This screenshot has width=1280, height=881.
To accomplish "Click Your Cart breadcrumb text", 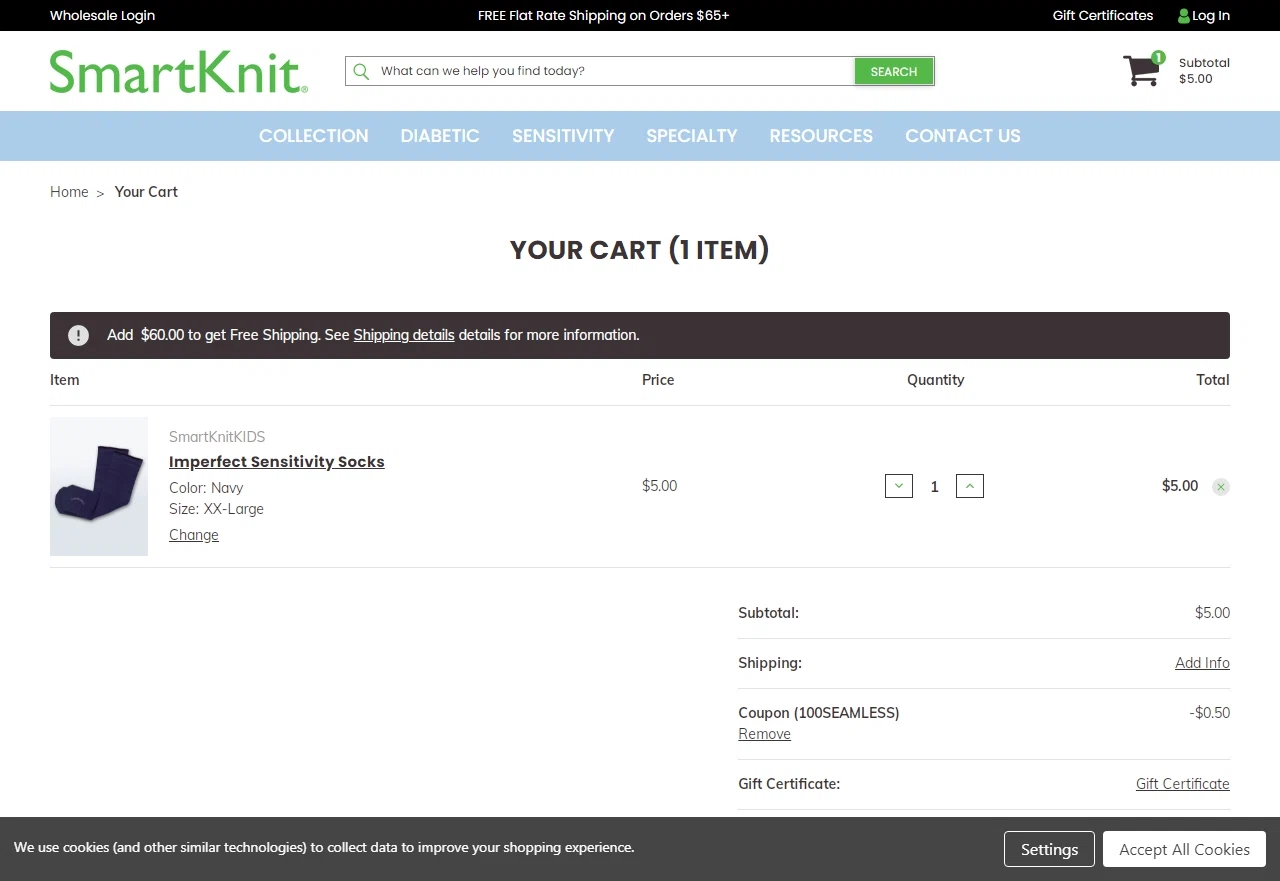I will (x=146, y=192).
